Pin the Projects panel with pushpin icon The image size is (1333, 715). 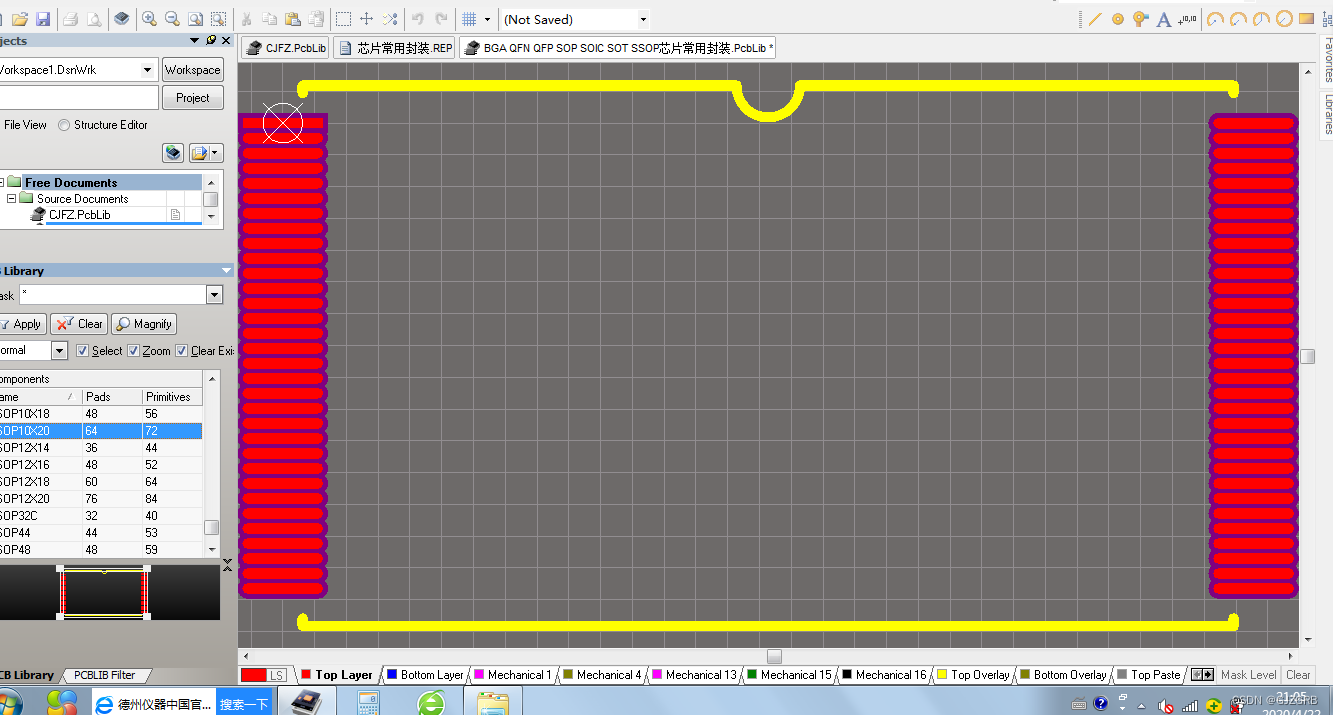(x=211, y=40)
